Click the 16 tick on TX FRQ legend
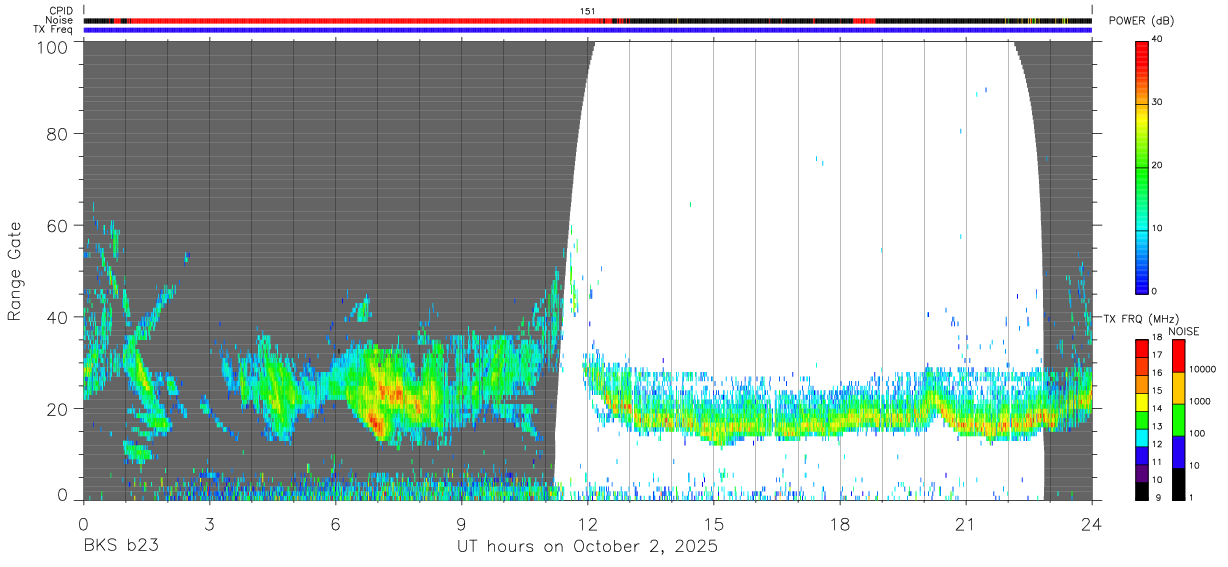The height and width of the screenshot is (567, 1228). [x=1157, y=373]
